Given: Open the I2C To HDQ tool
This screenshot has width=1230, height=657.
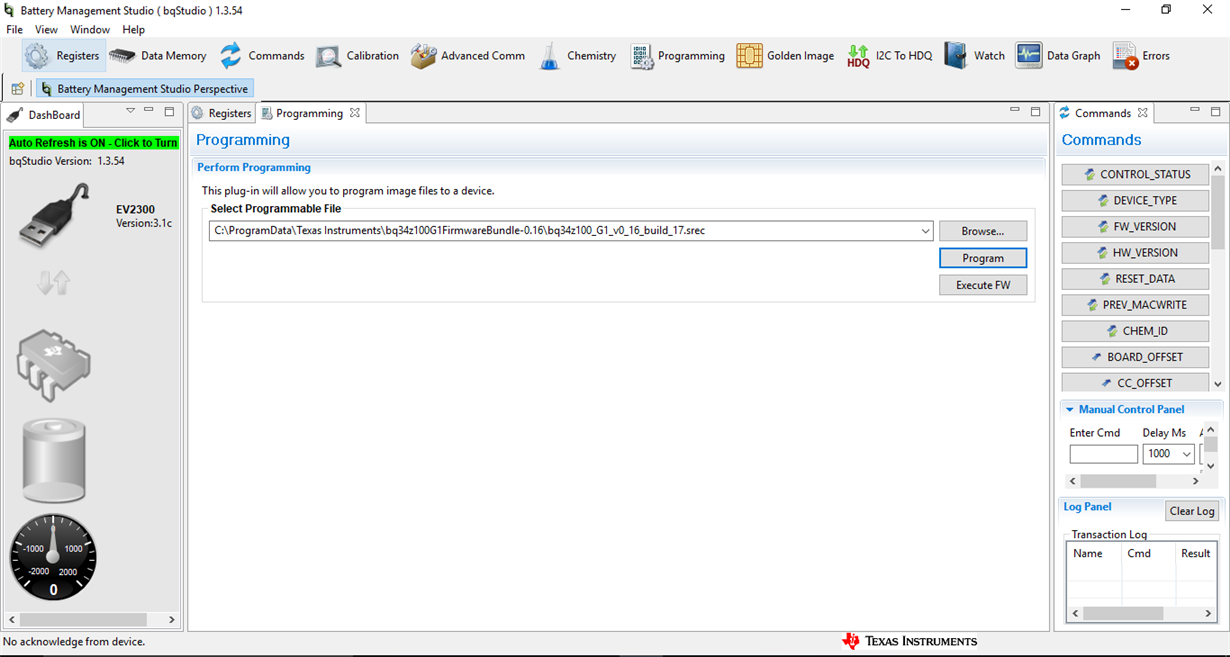Looking at the screenshot, I should [x=889, y=56].
